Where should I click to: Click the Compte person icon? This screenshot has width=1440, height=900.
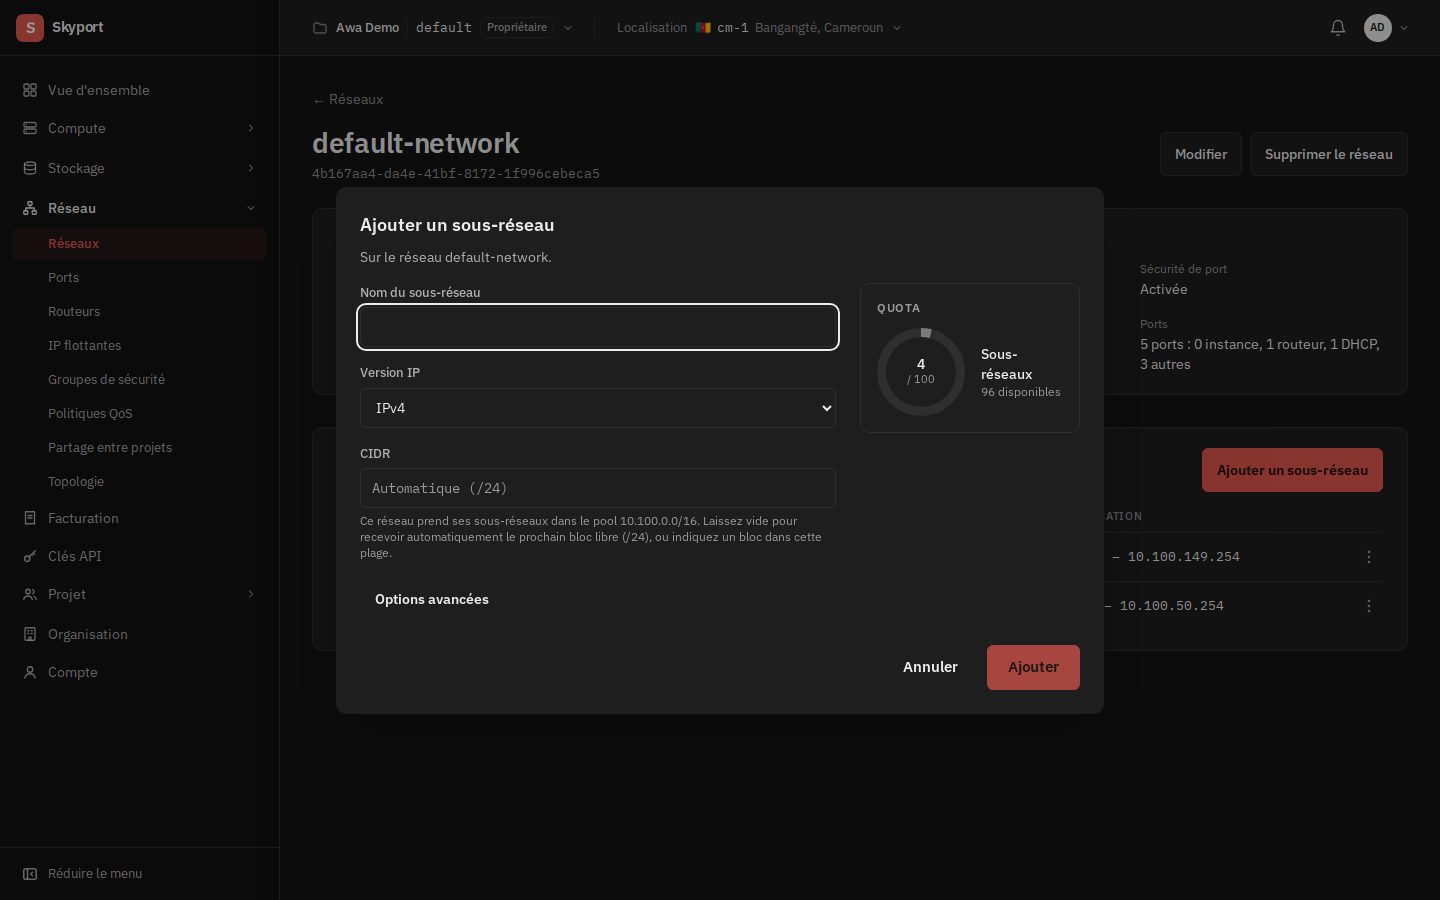point(30,672)
